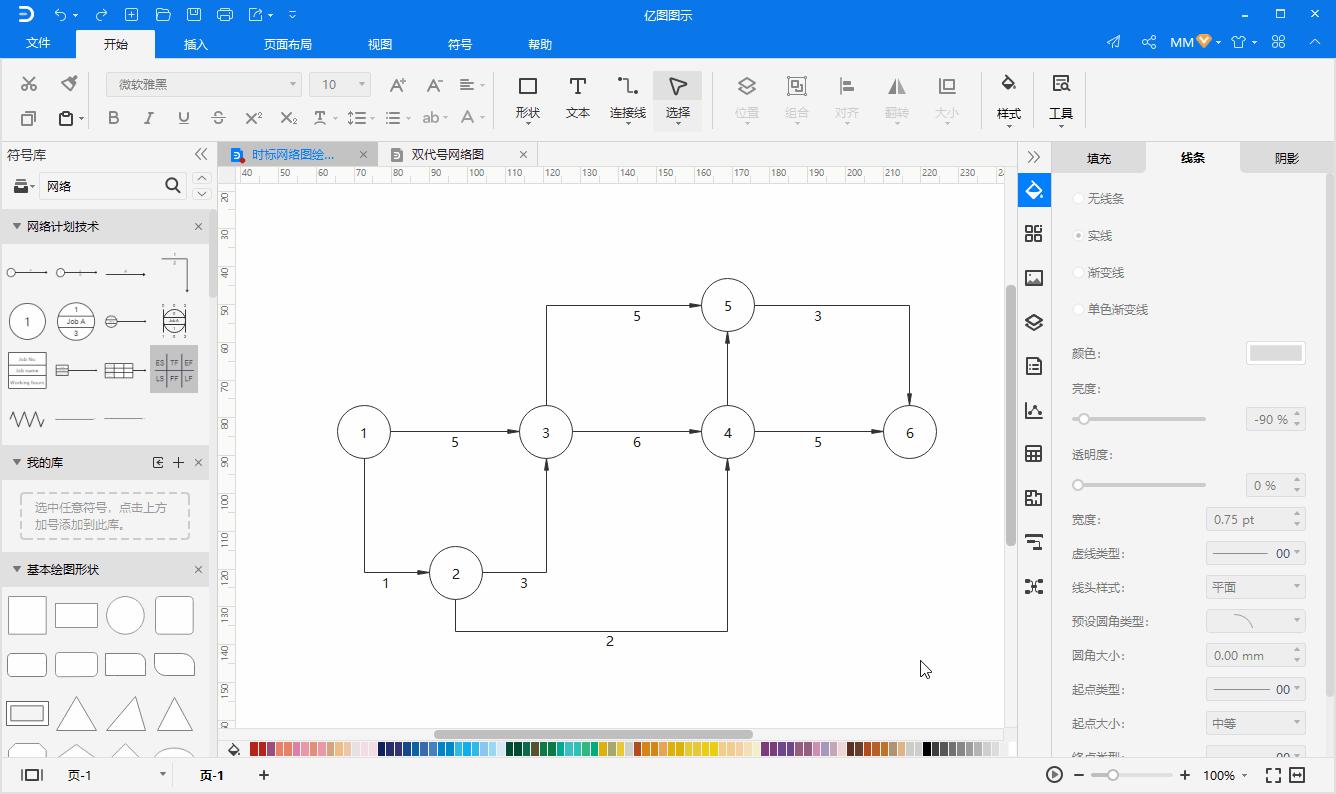Open the 帮助 ribbon tab
Viewport: 1336px width, 794px height.
coord(540,44)
